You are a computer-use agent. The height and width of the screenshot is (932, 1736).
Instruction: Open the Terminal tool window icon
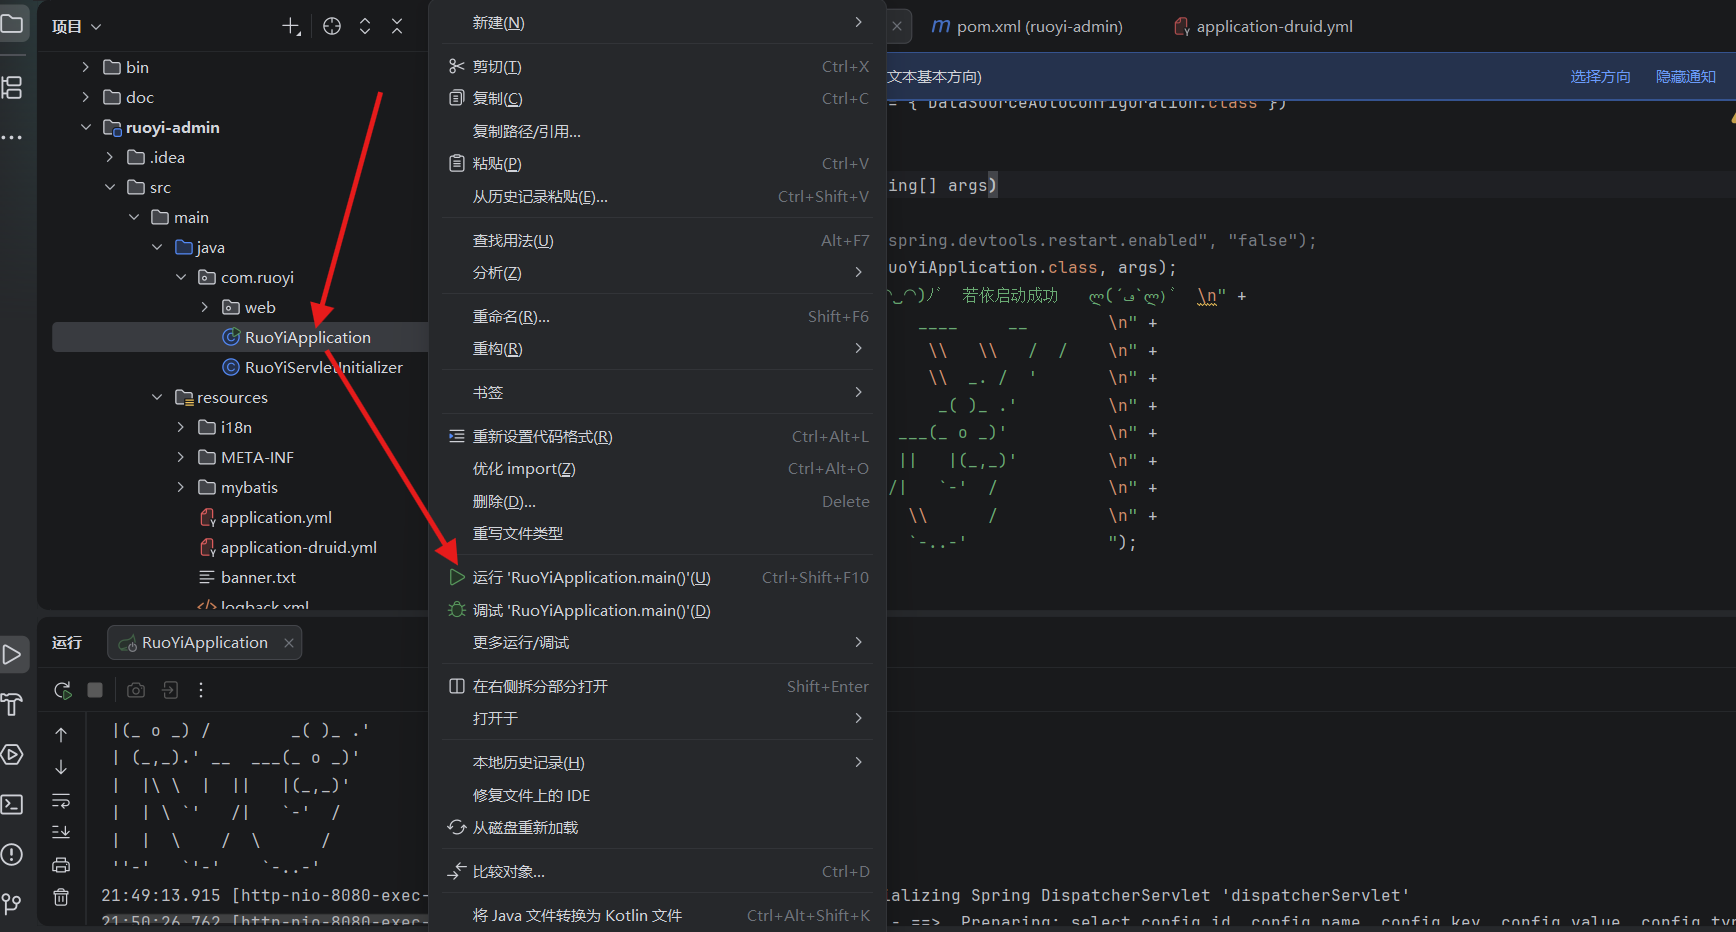coord(12,804)
